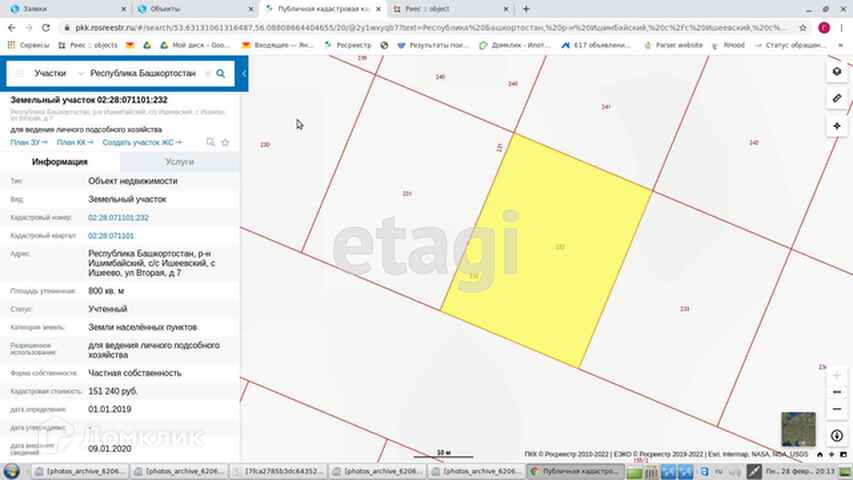Click the diamond icon in the map footer
853x480 pixels.
832,454
